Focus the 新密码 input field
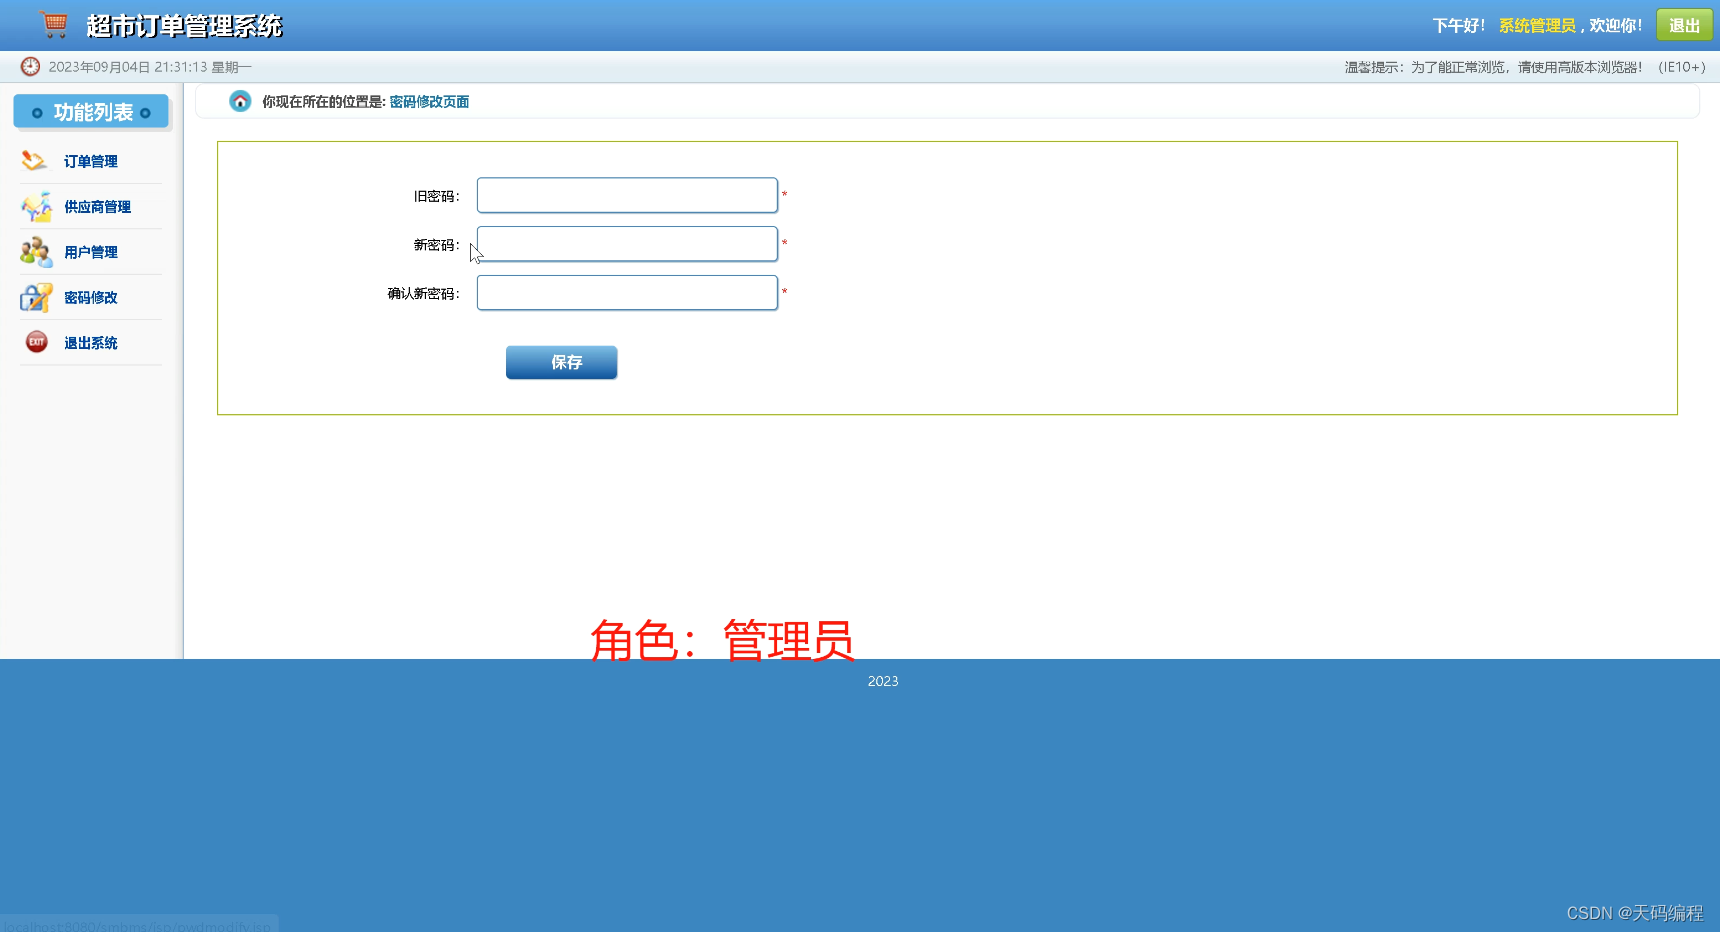 (x=627, y=244)
